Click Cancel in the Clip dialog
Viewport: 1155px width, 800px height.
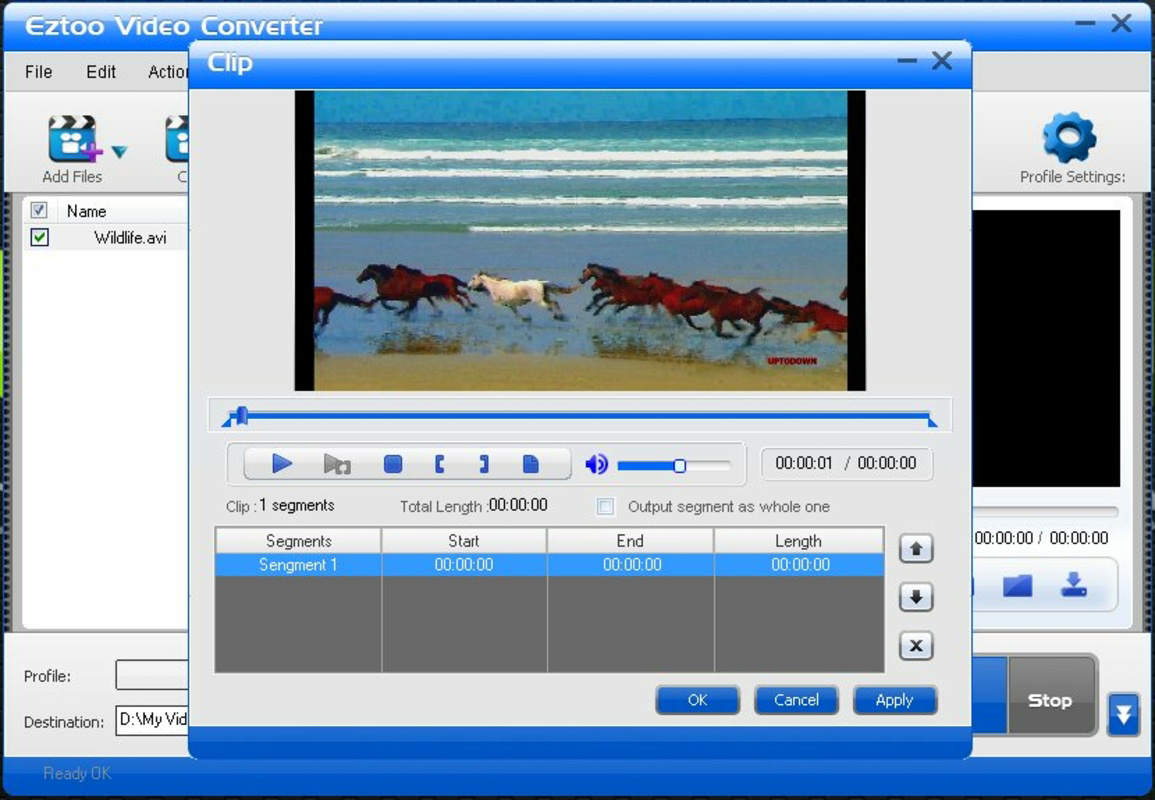click(x=796, y=700)
